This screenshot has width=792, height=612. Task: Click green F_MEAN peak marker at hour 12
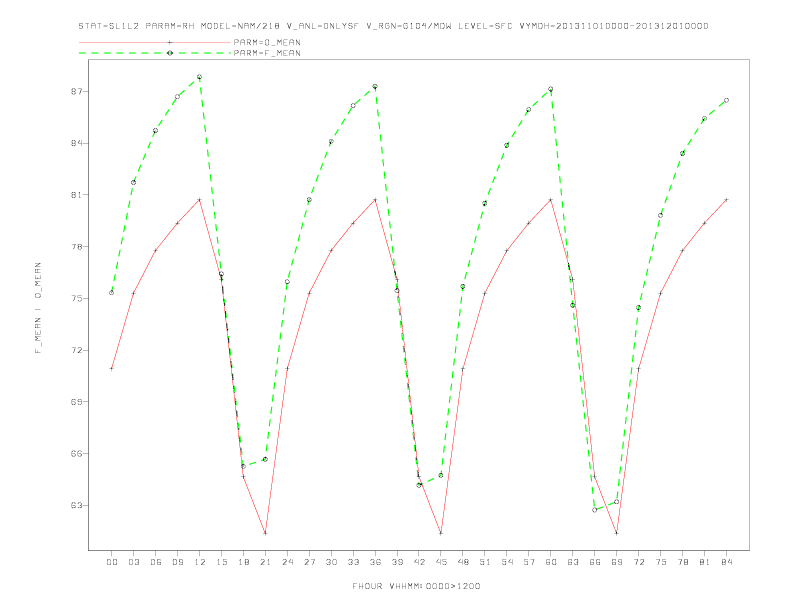[x=200, y=77]
